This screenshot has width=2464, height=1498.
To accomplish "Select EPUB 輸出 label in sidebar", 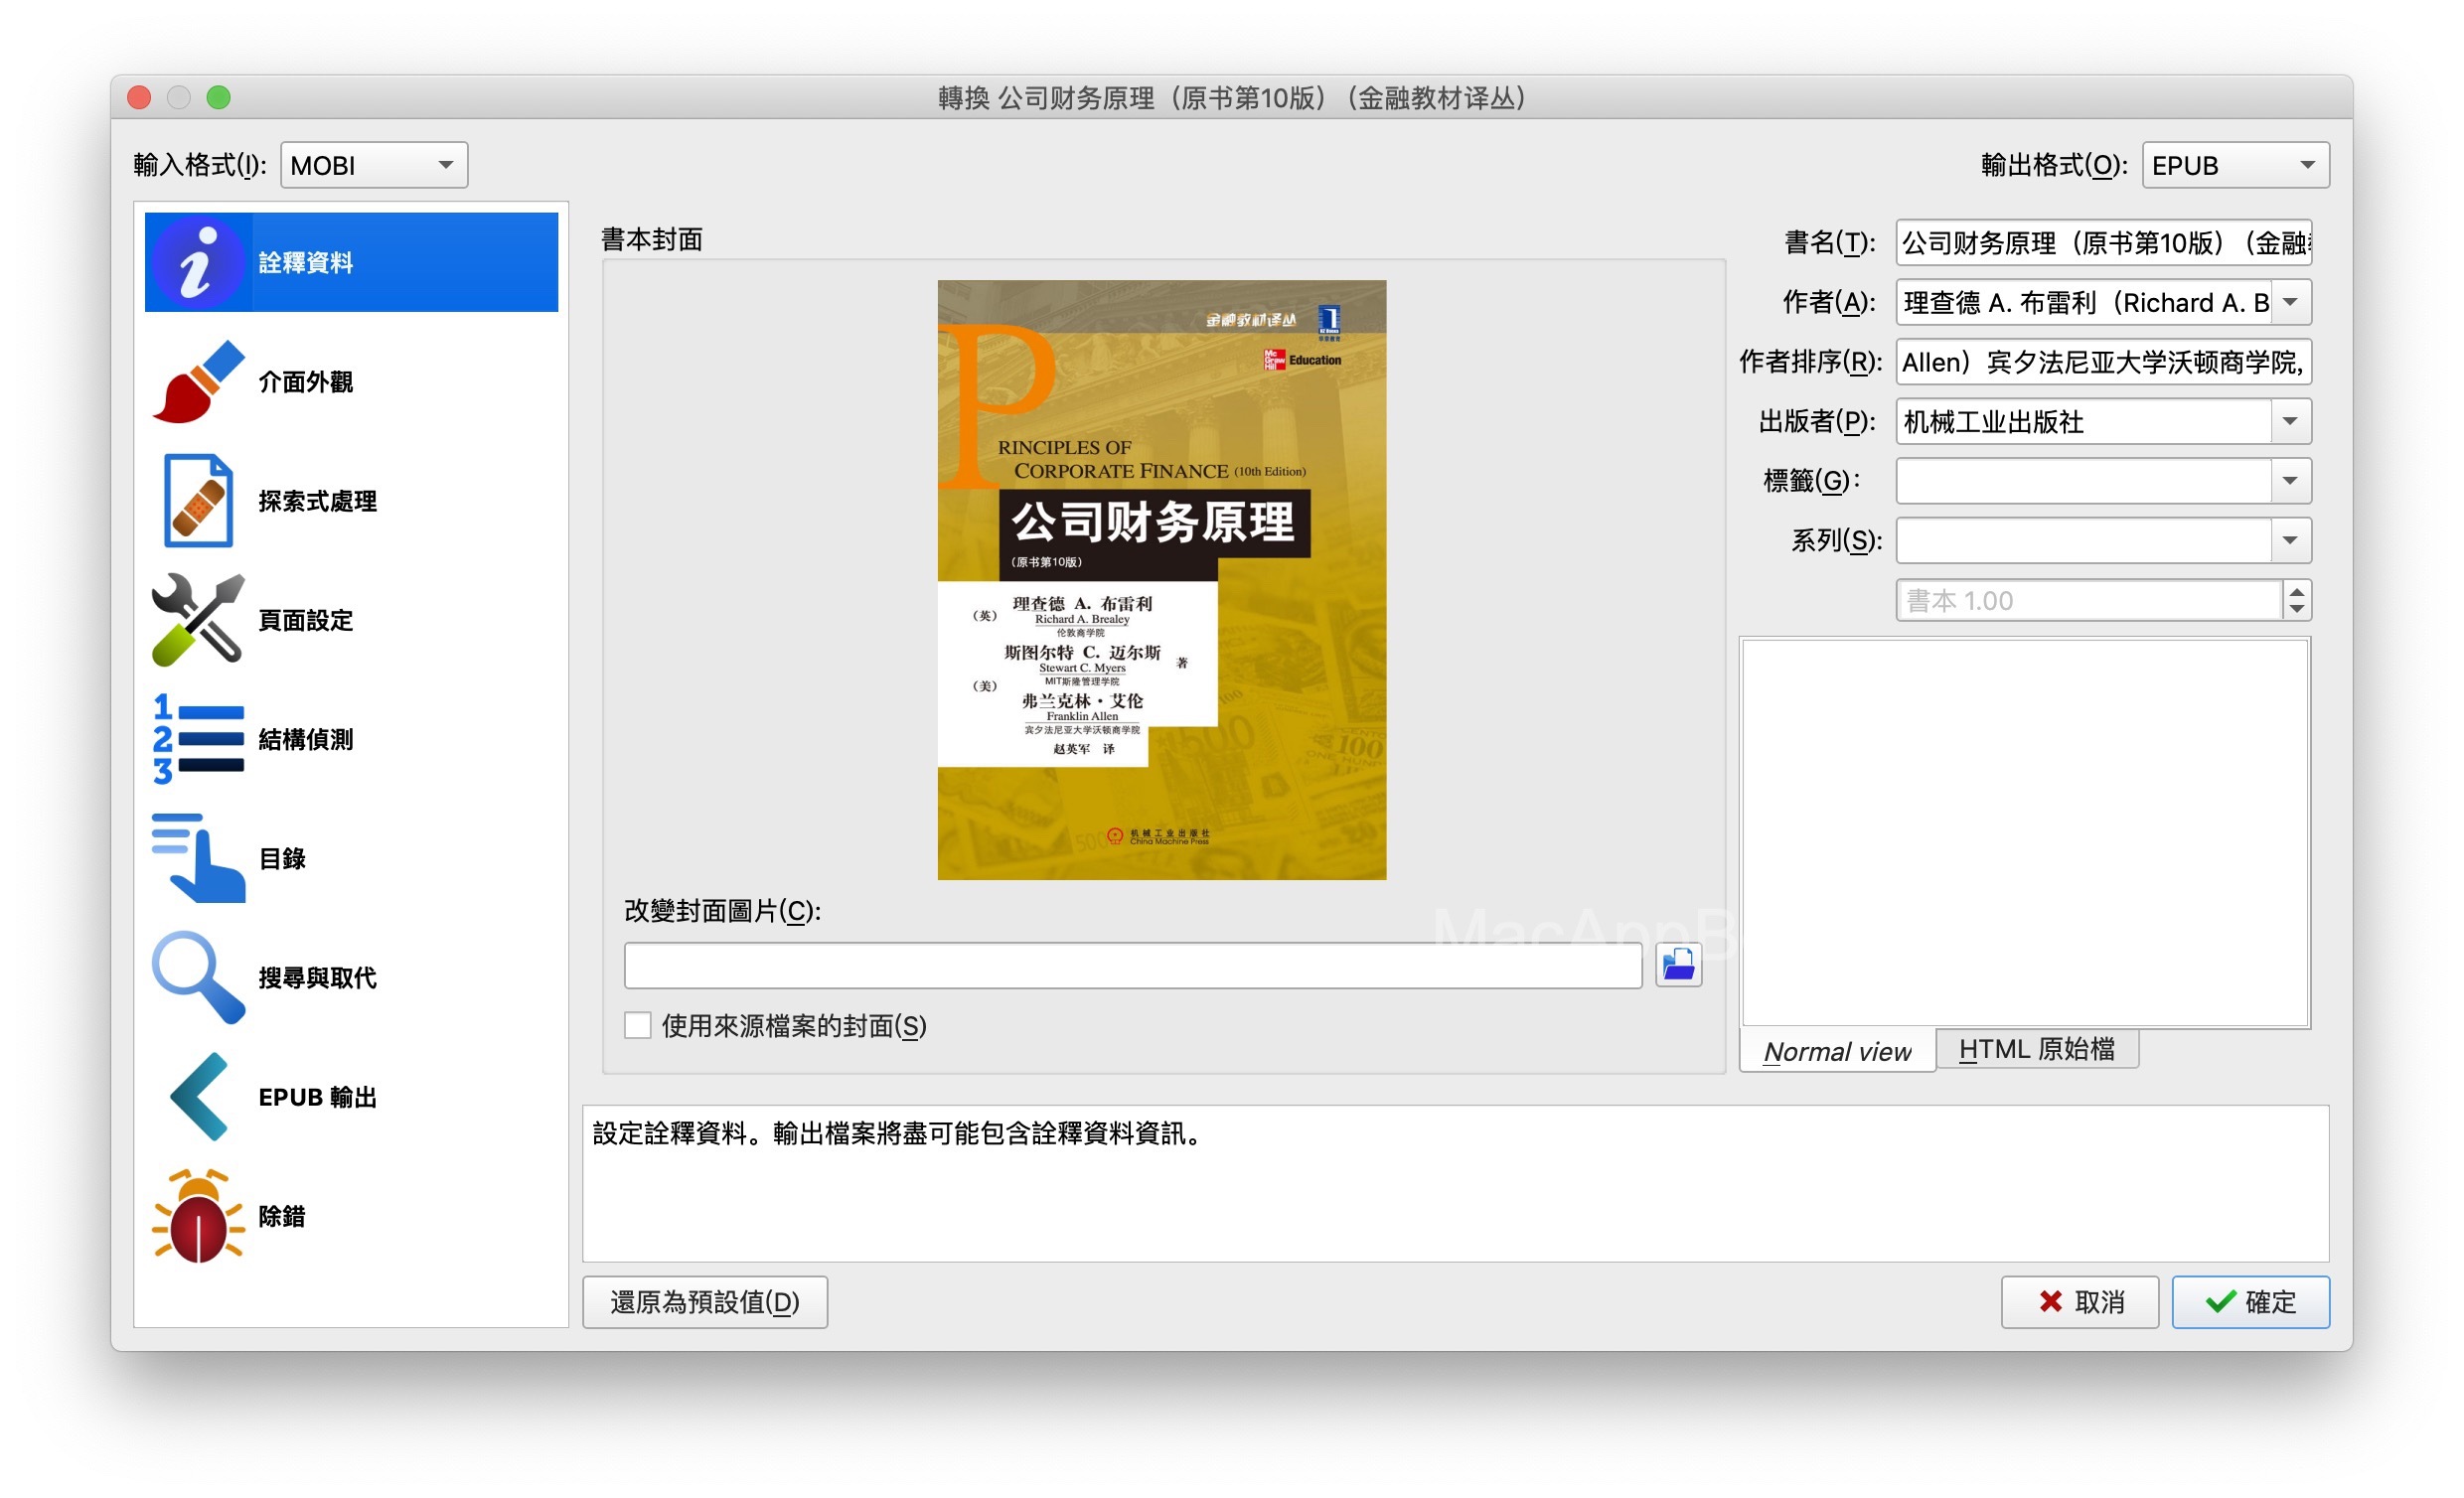I will [x=317, y=1097].
